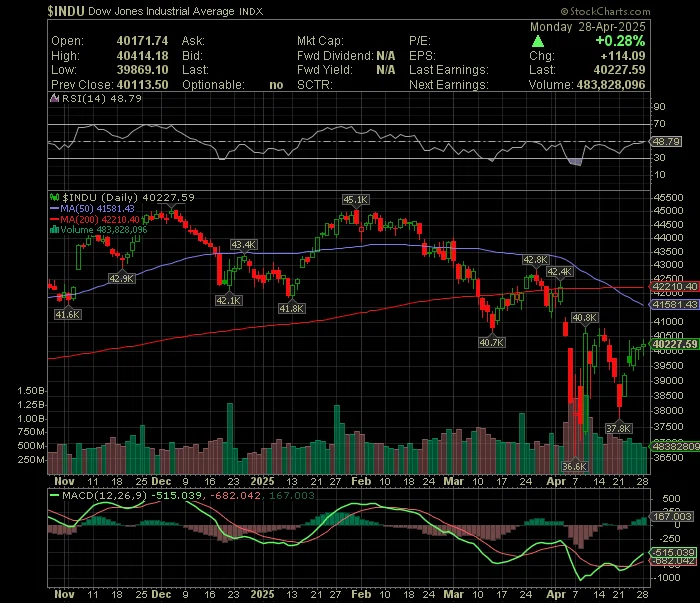700x603 pixels.
Task: Click the 45.1K peak price annotation
Action: tap(355, 200)
